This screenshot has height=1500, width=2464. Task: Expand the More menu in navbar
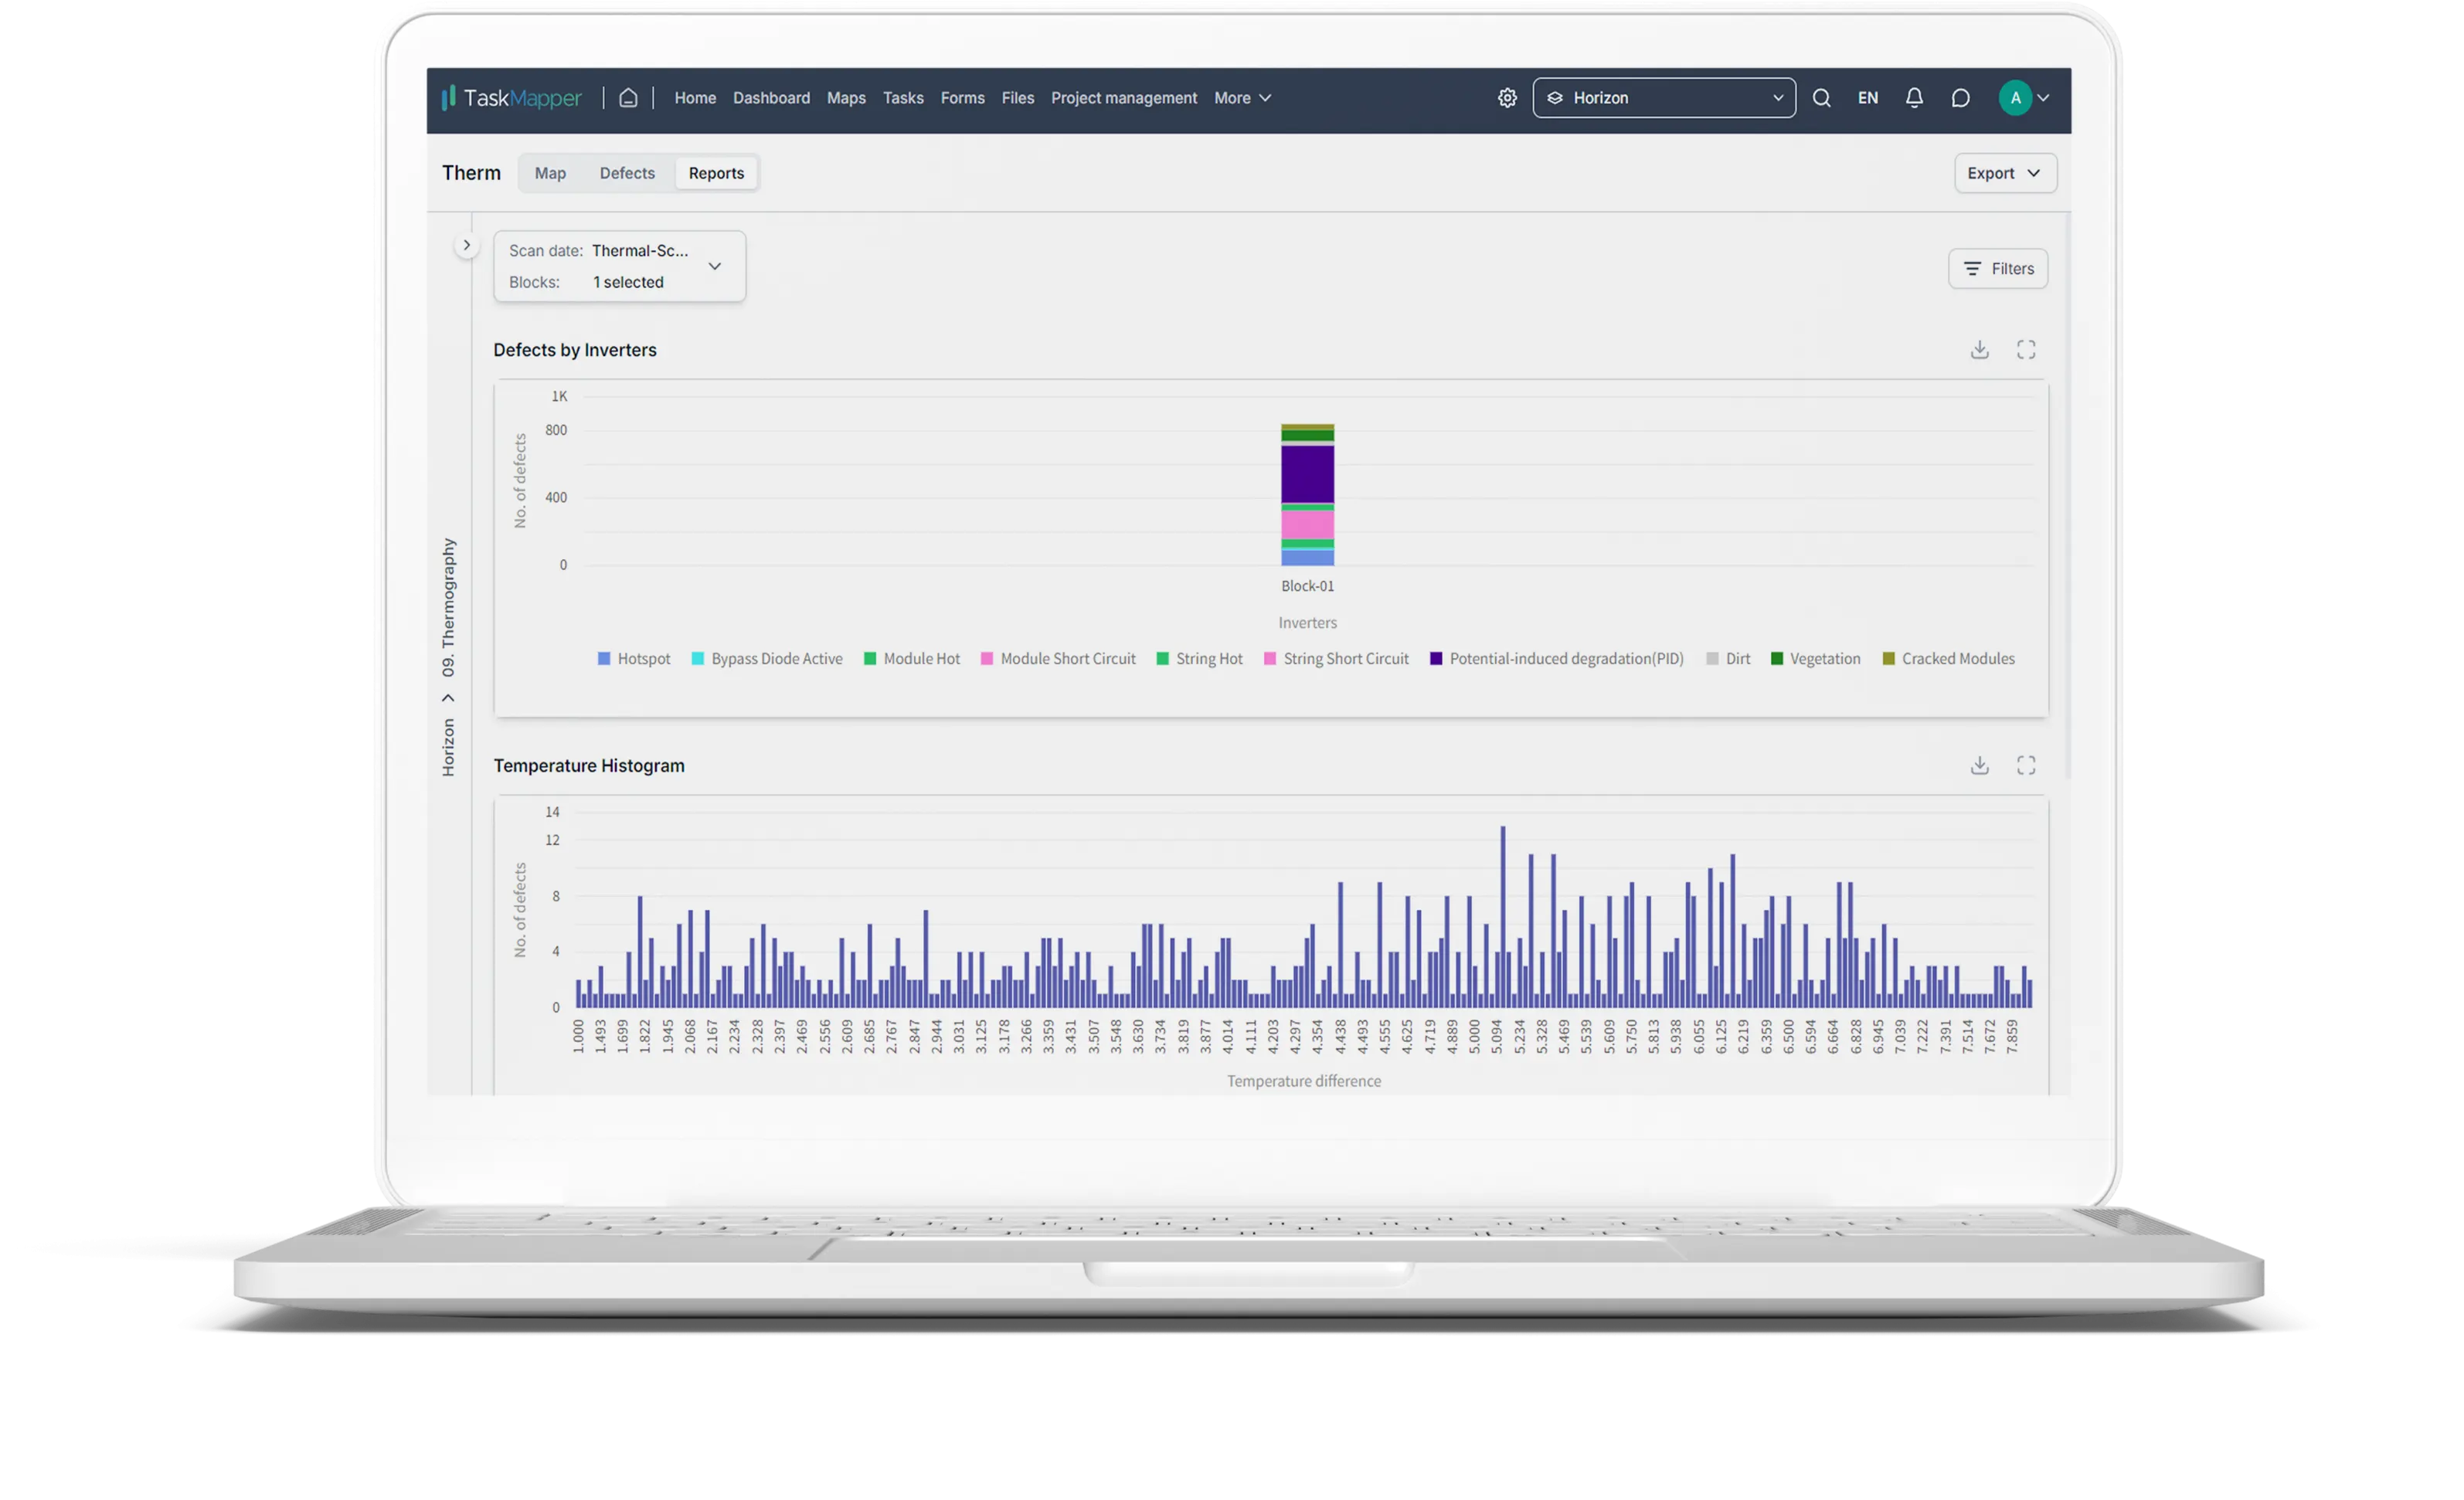click(x=1242, y=98)
